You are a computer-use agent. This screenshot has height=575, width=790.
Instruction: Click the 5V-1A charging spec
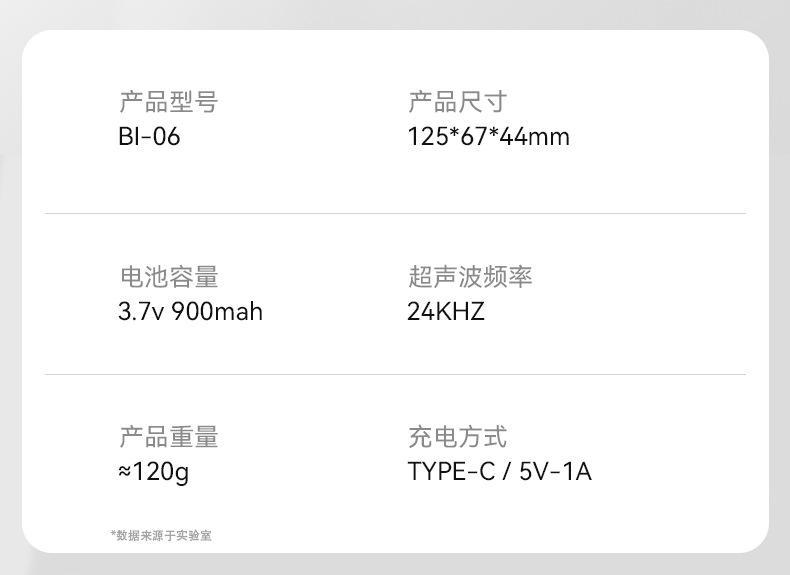(x=555, y=471)
